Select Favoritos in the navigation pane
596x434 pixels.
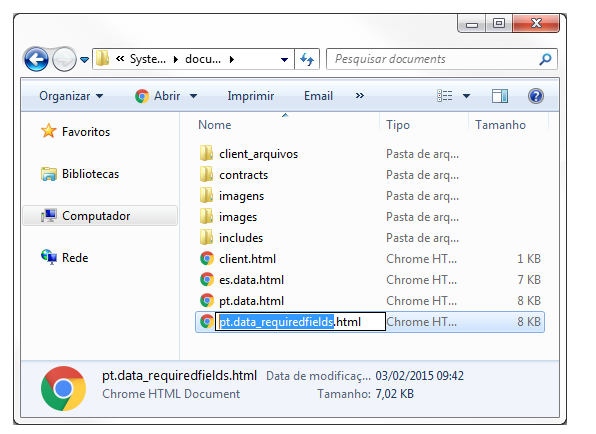76,131
